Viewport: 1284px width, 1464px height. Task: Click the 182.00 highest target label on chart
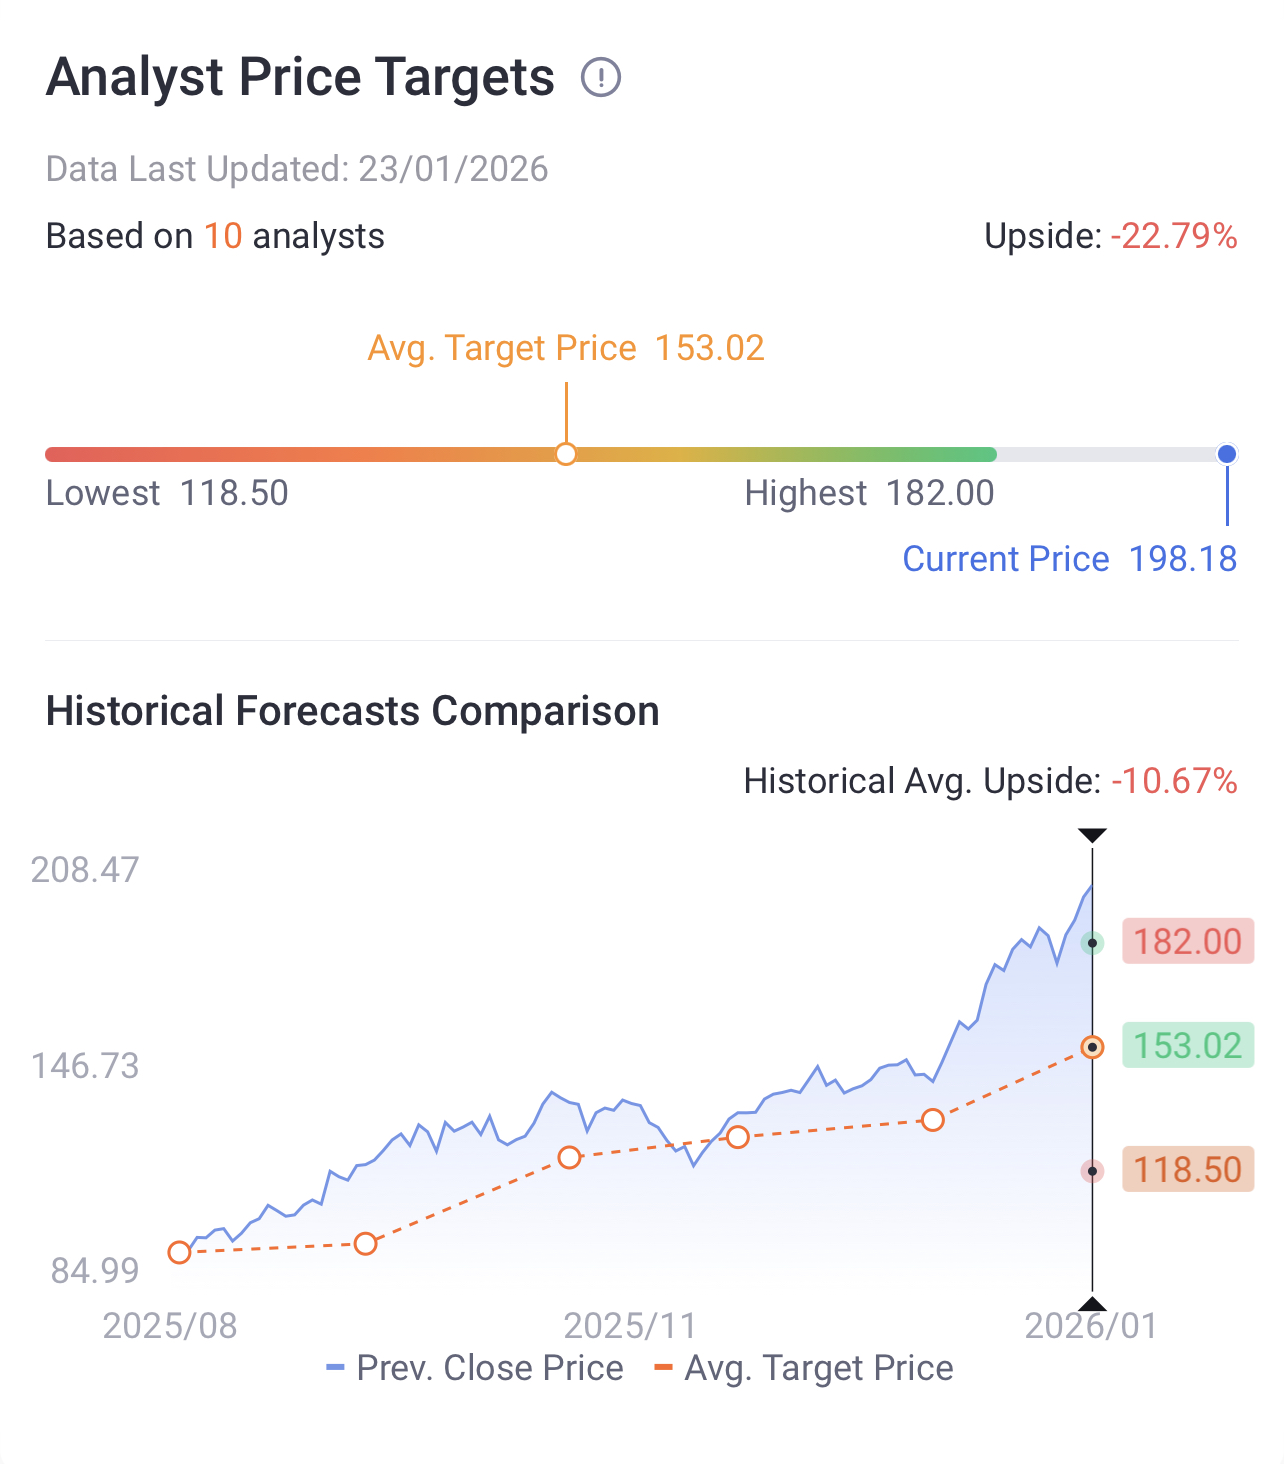click(x=1187, y=941)
